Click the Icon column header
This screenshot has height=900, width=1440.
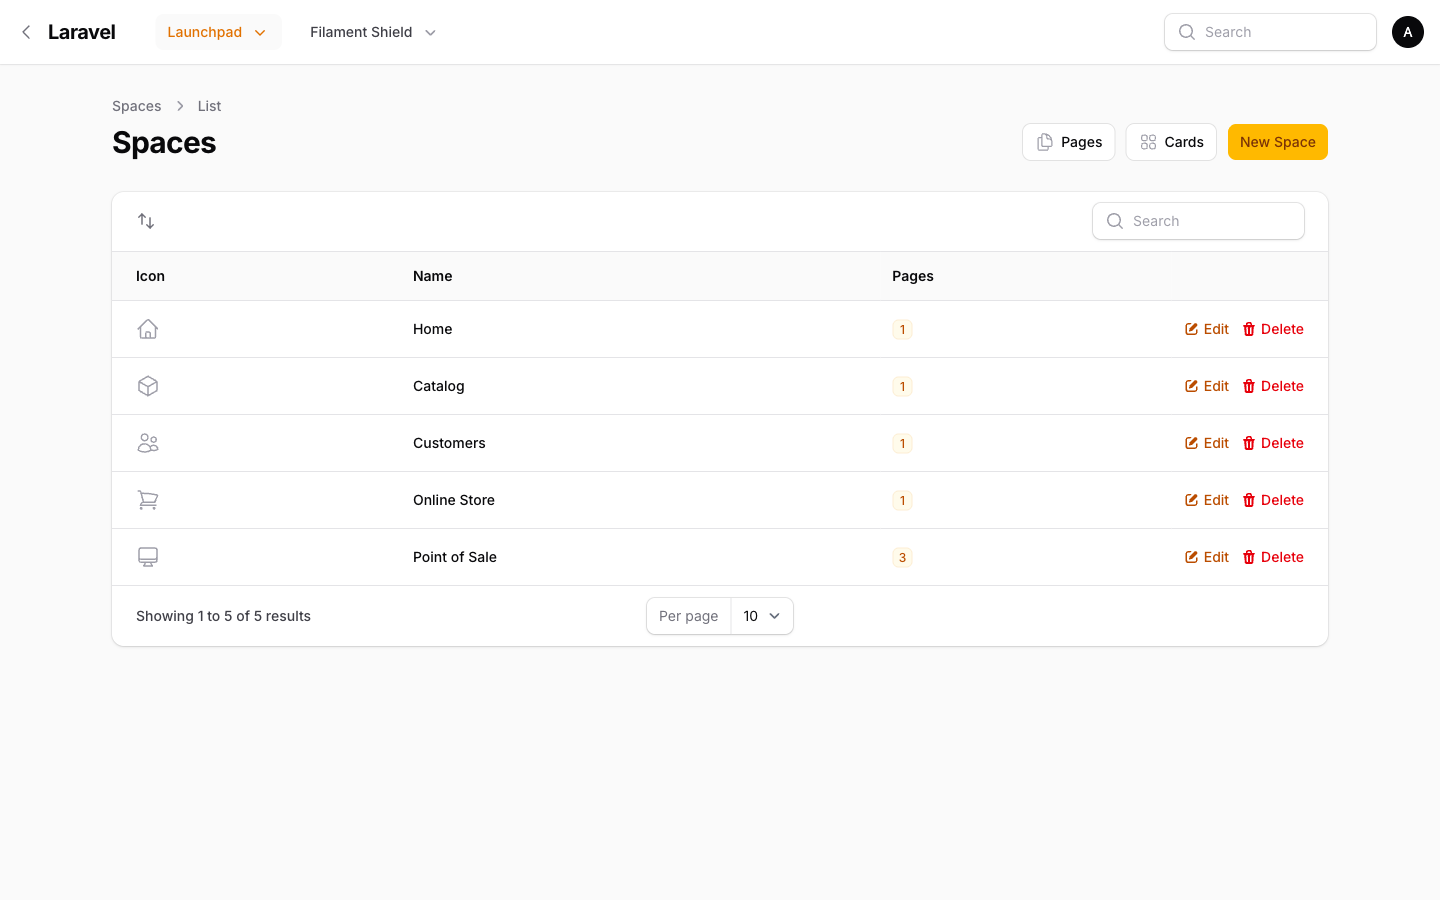click(x=150, y=276)
